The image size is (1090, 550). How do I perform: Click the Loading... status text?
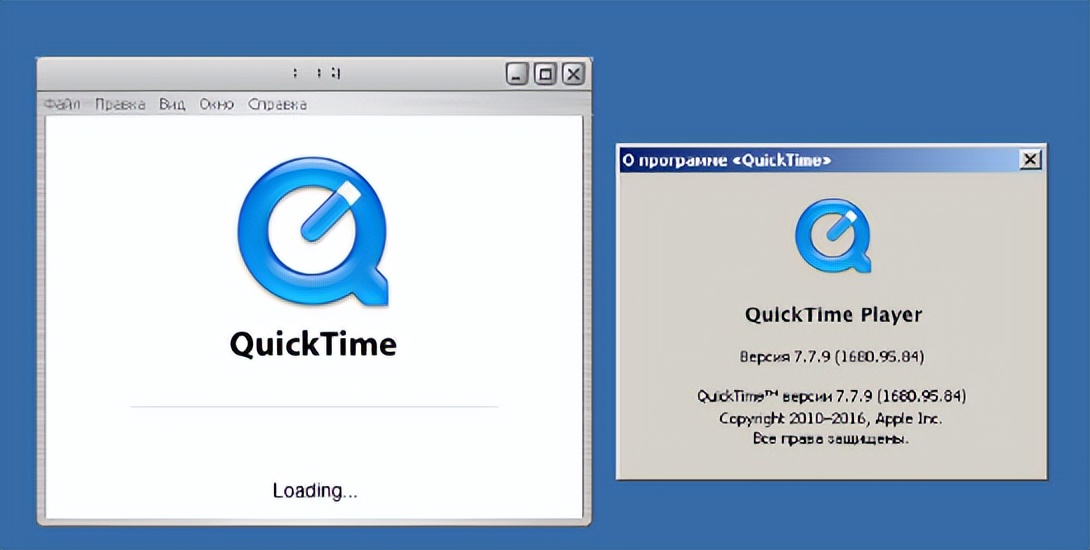pyautogui.click(x=315, y=491)
